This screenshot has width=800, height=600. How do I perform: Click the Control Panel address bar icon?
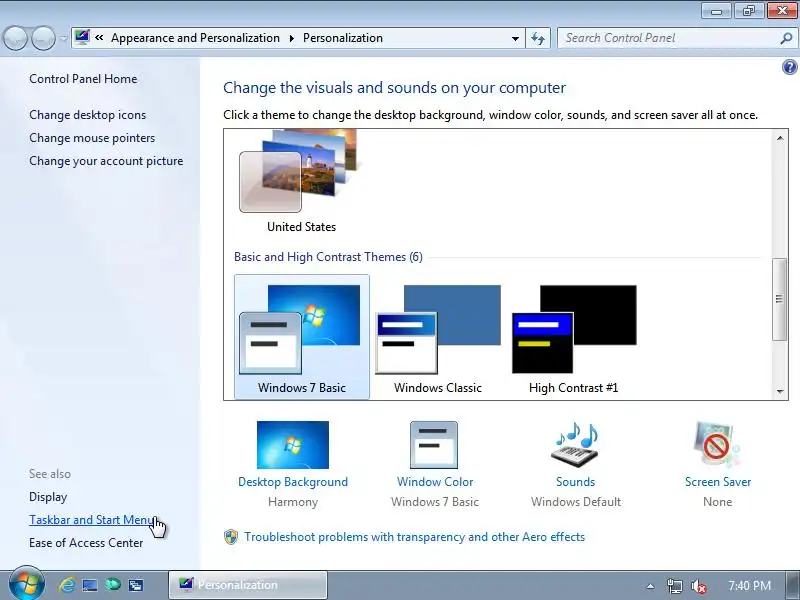82,37
